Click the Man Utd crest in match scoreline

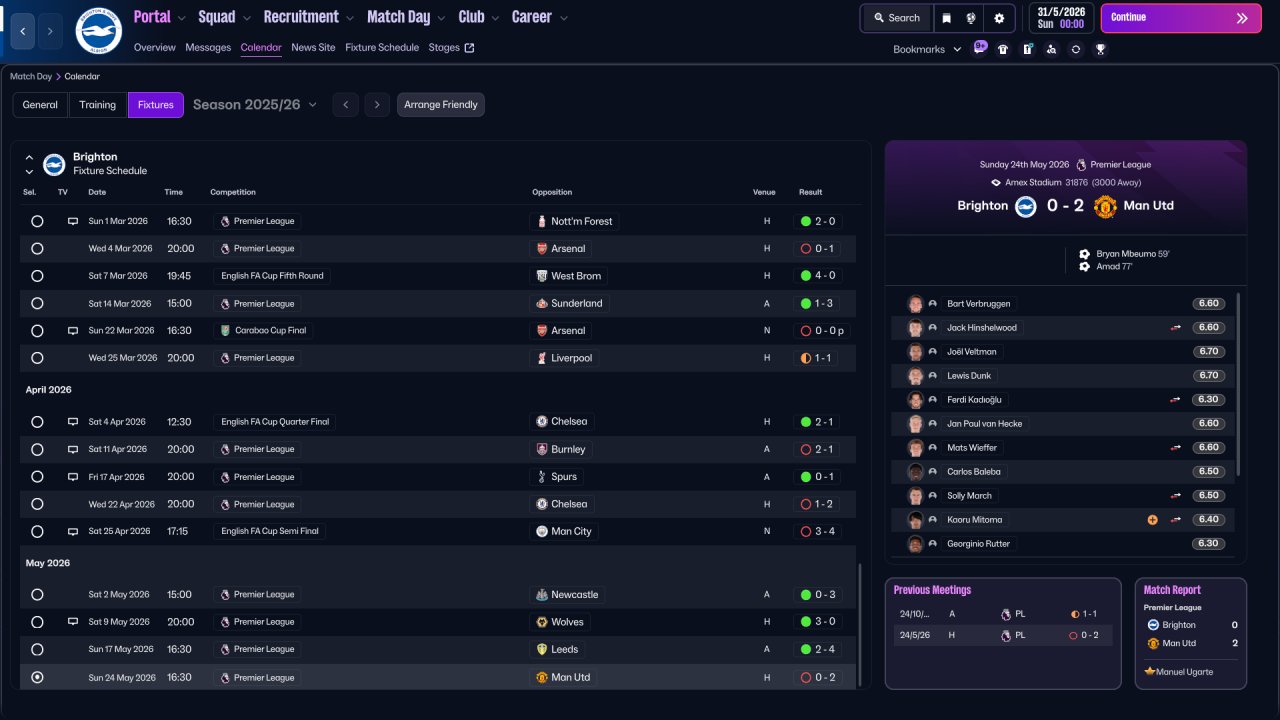point(1105,206)
